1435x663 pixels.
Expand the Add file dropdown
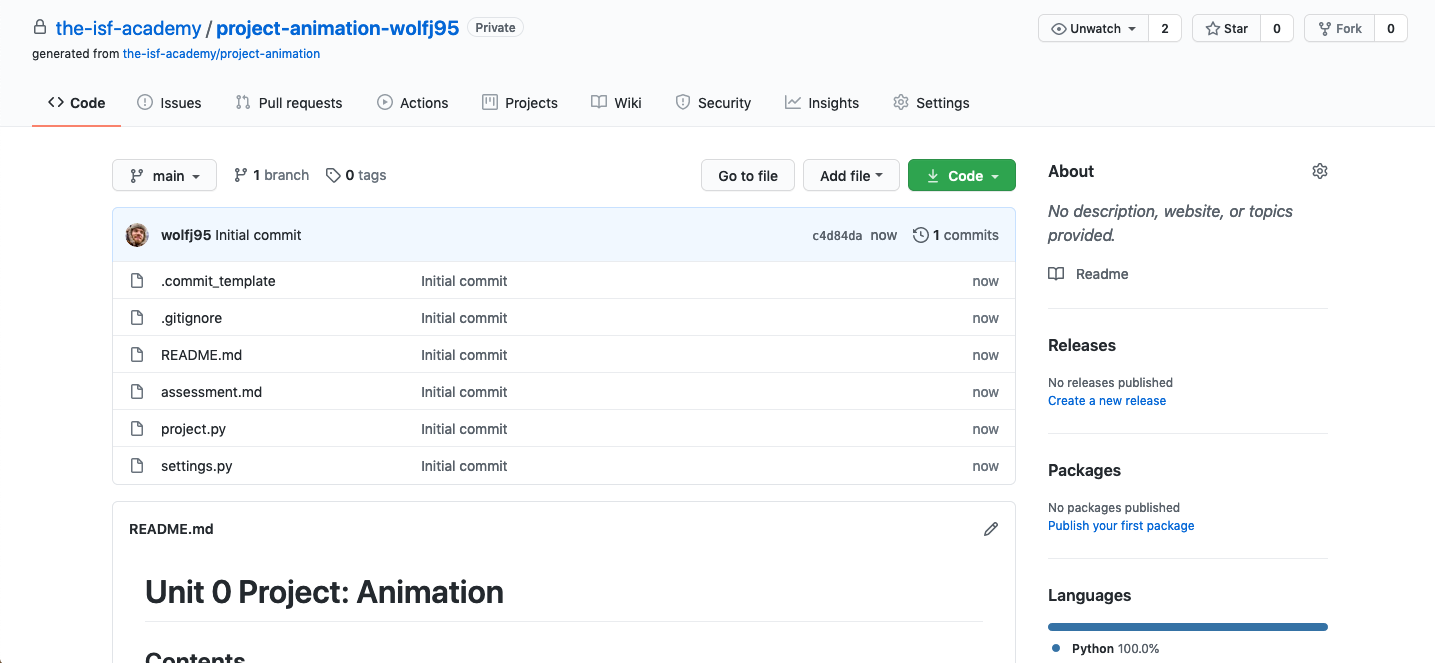click(x=851, y=176)
